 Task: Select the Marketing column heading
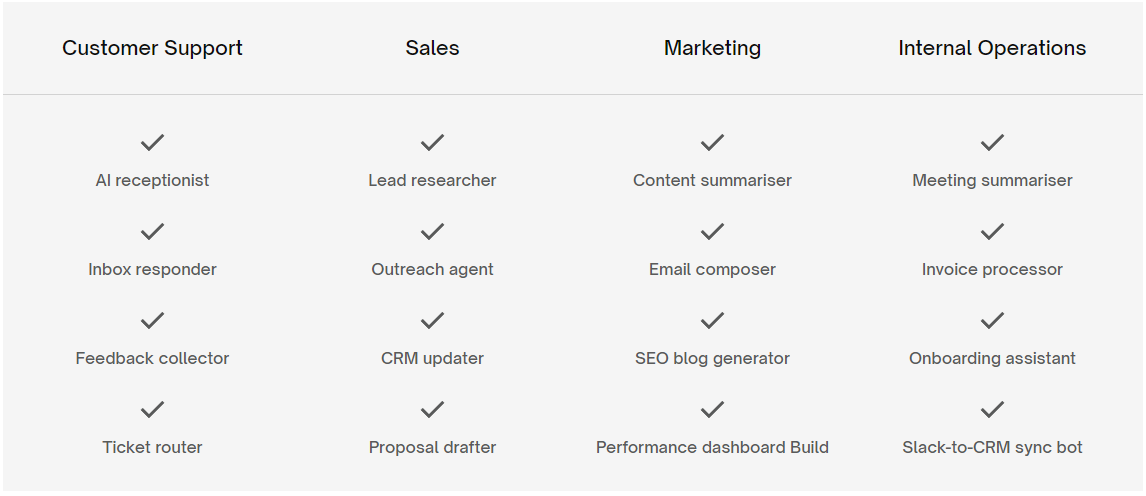pos(712,48)
